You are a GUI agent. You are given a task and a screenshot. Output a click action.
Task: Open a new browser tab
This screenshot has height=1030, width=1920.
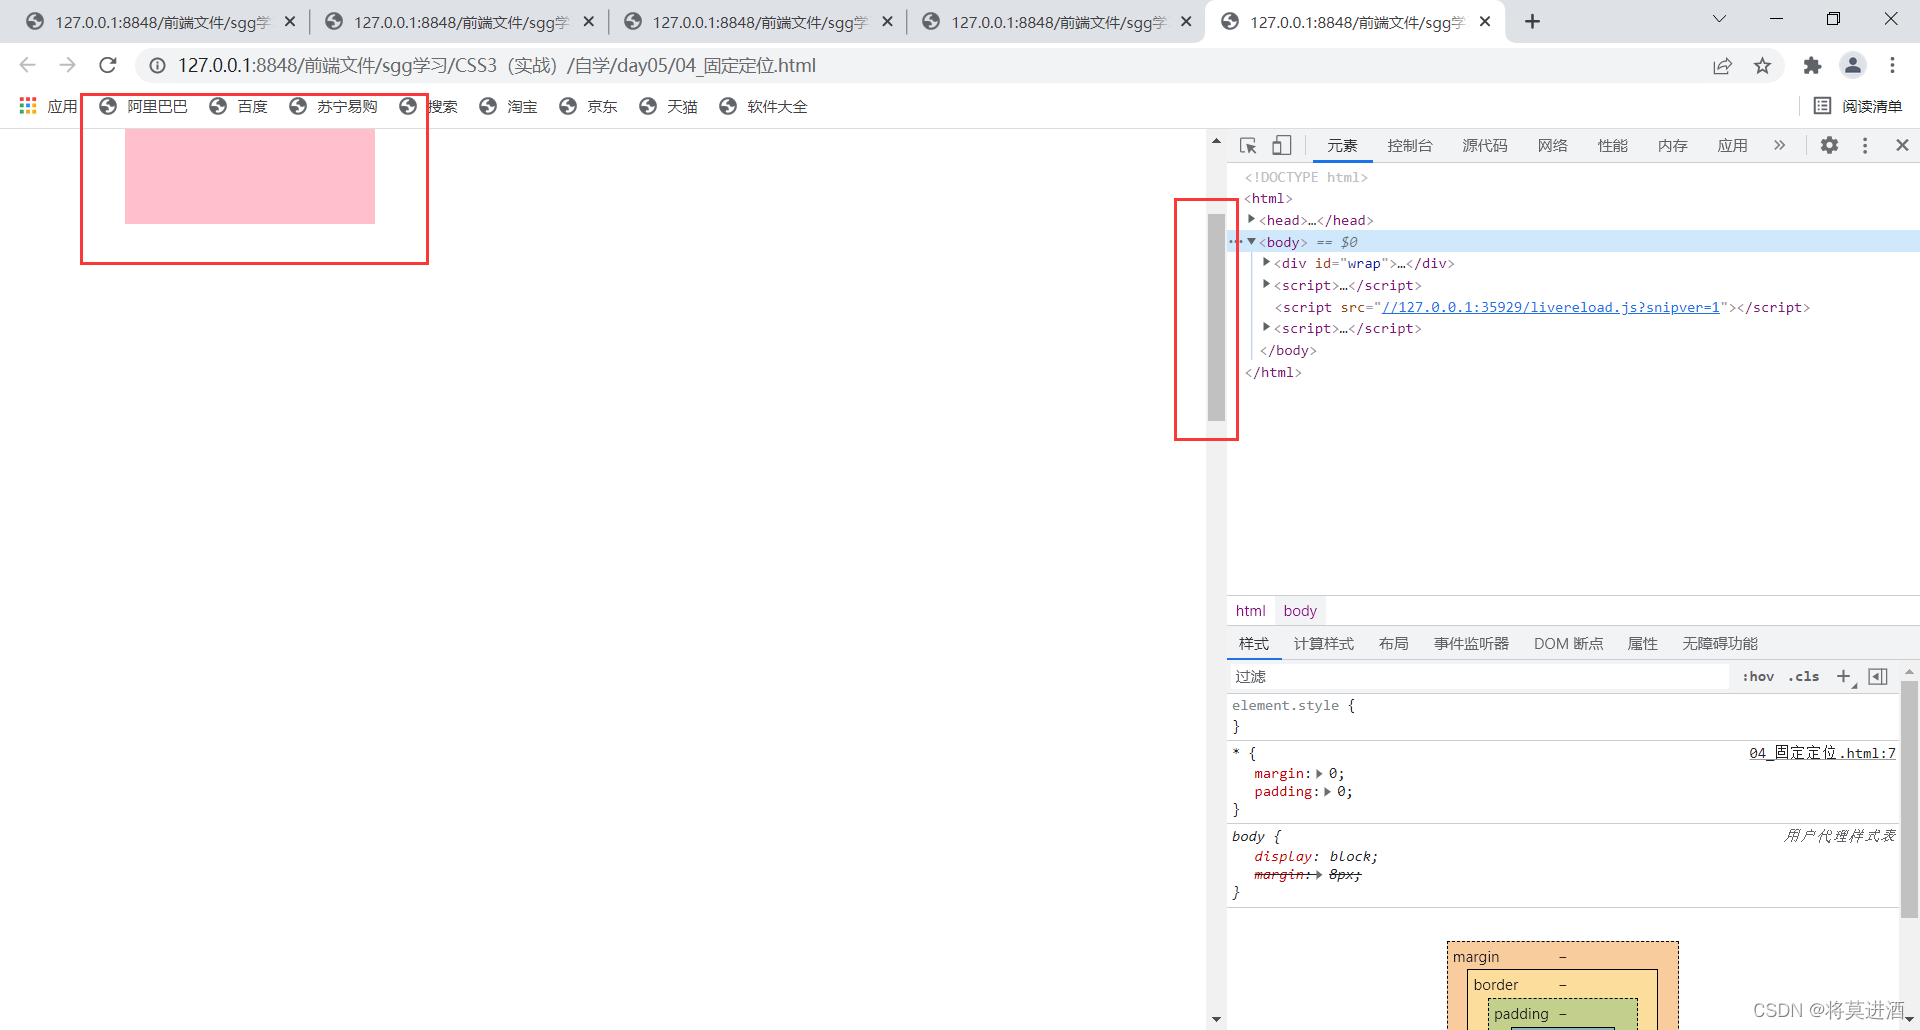(1532, 21)
